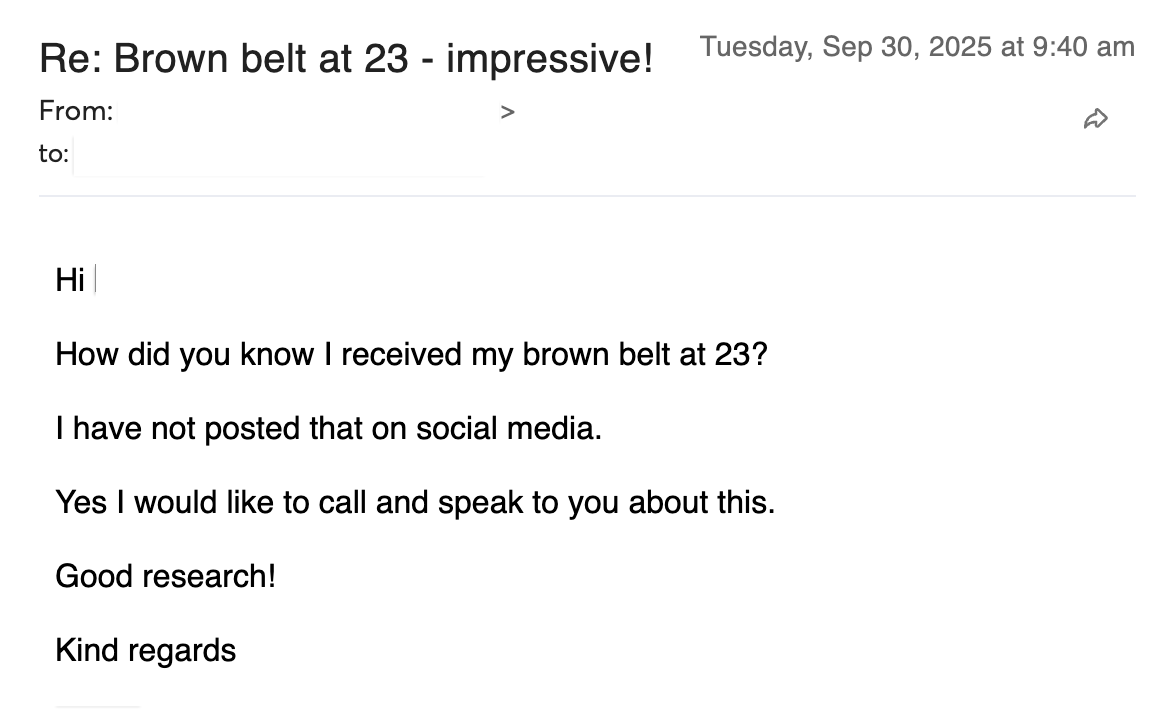Click the redacted name mark after "Hi"

click(x=95, y=280)
